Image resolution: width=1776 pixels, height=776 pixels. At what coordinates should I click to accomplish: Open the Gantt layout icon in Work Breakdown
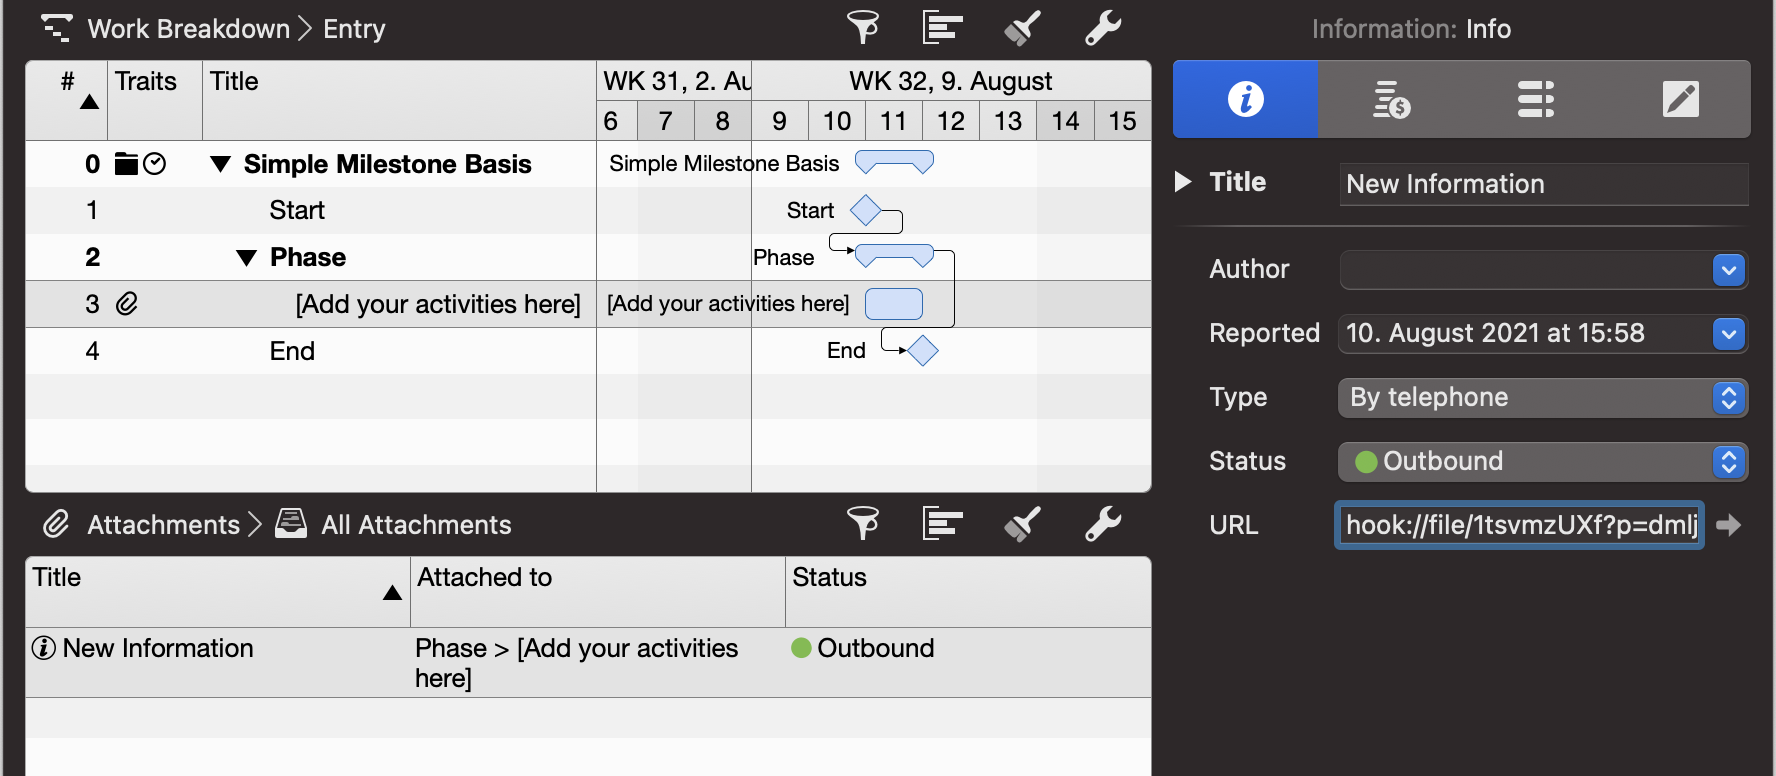coord(942,28)
